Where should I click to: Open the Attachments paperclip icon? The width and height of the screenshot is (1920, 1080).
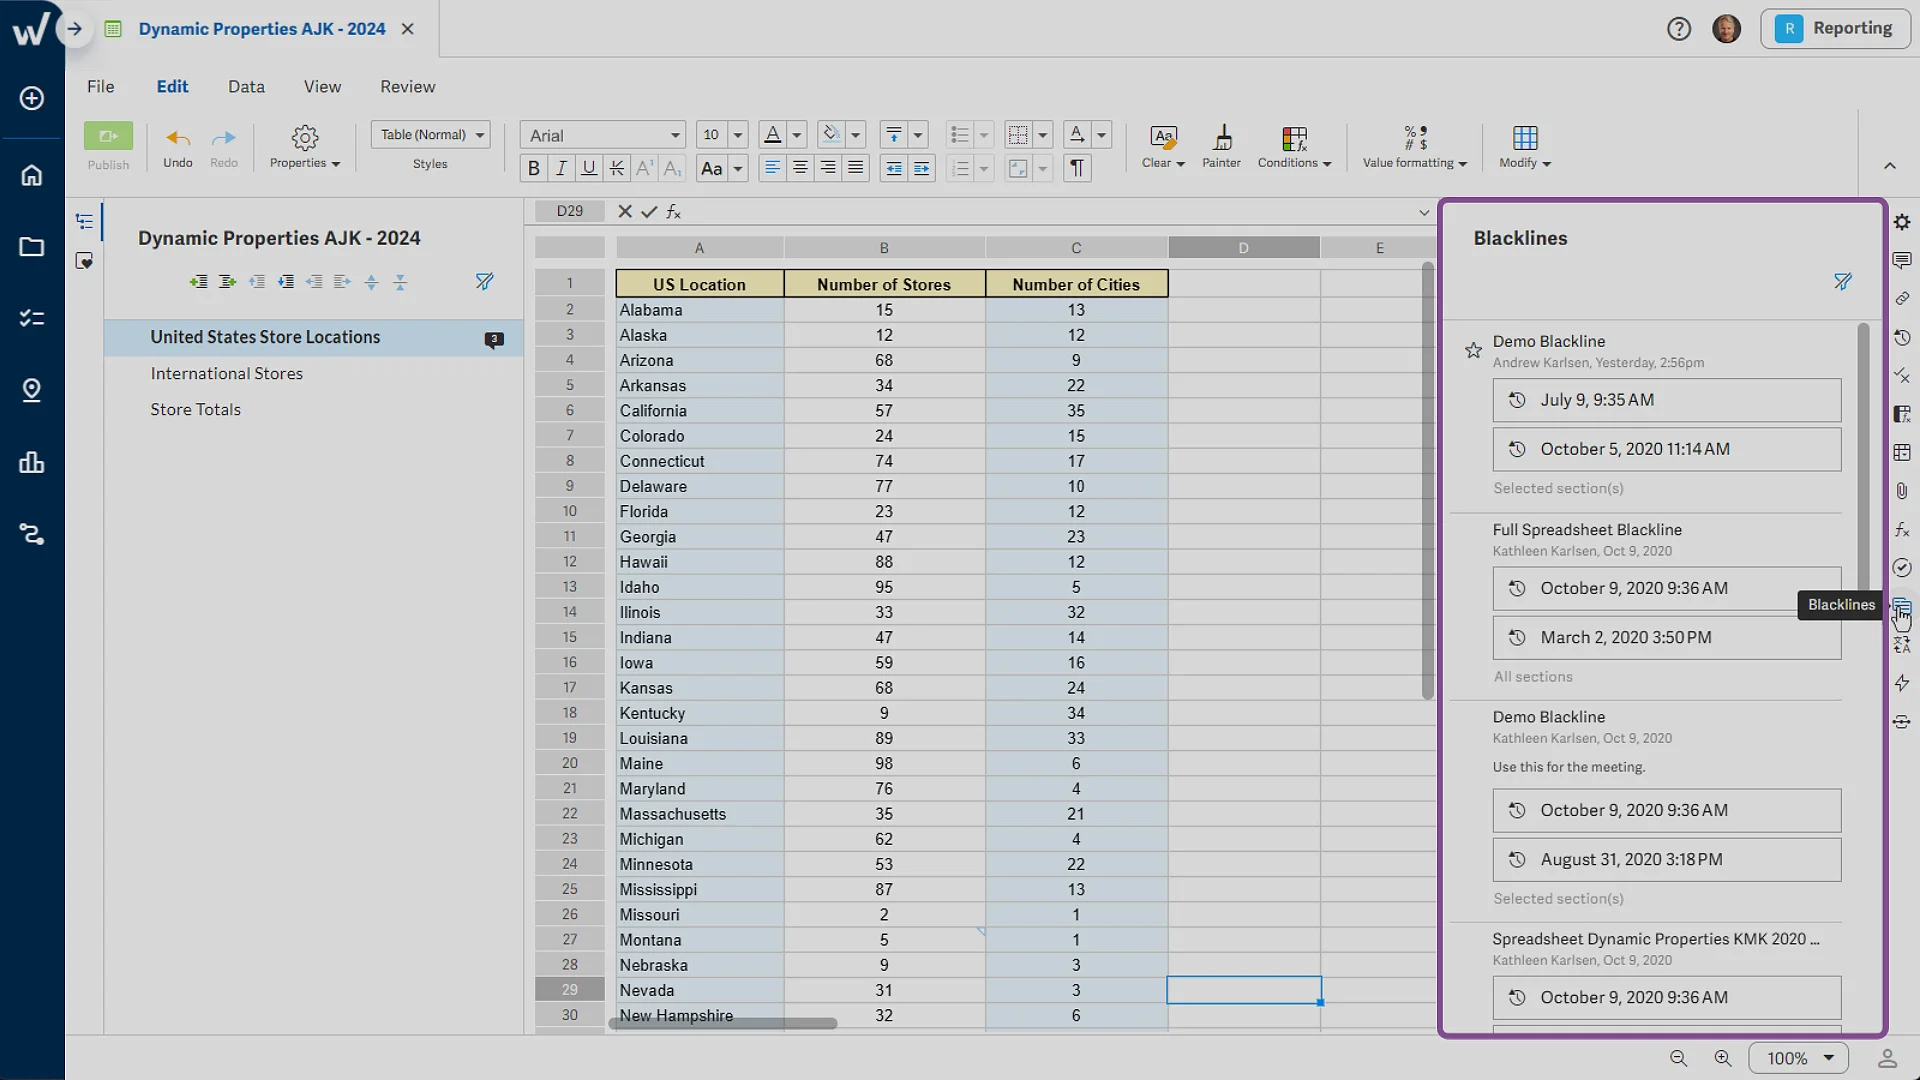(x=1902, y=491)
